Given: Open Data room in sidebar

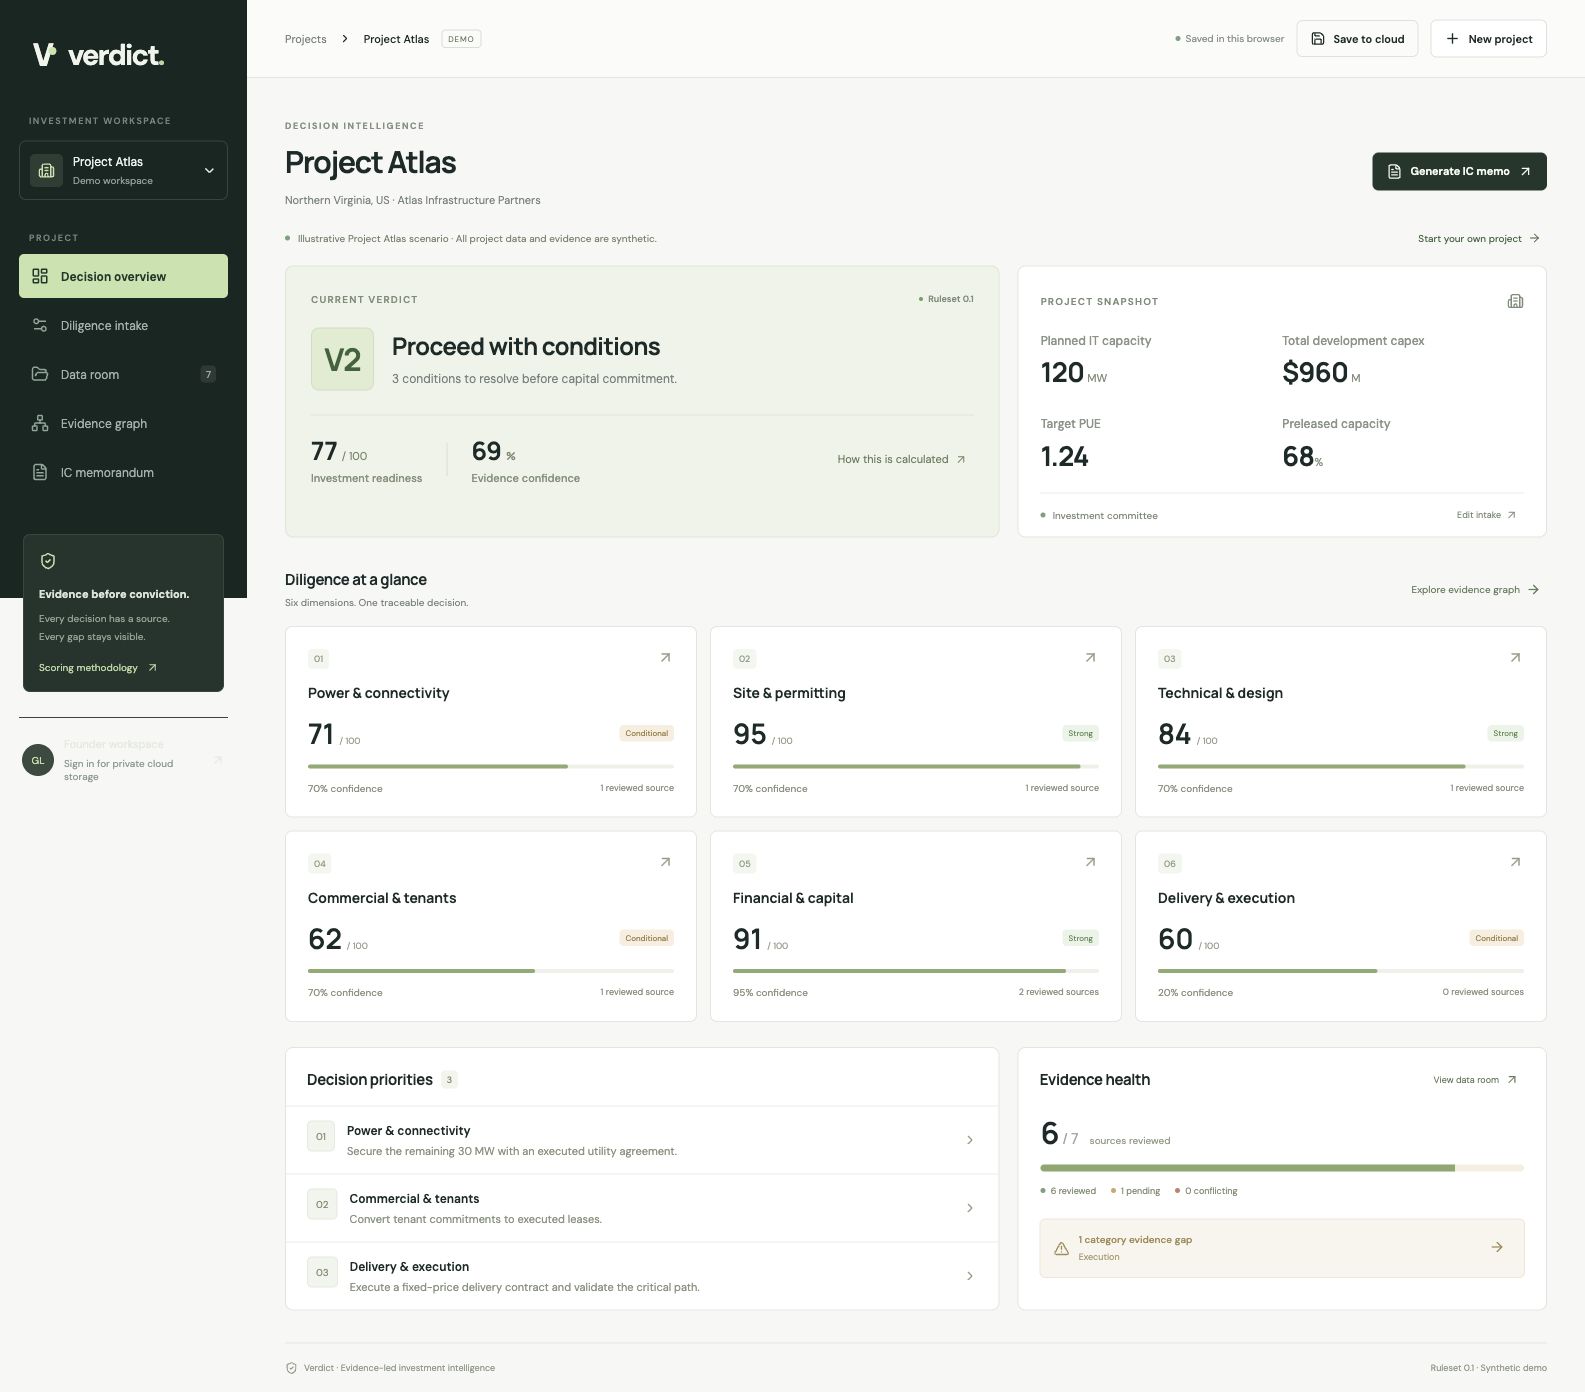Looking at the screenshot, I should (x=123, y=374).
